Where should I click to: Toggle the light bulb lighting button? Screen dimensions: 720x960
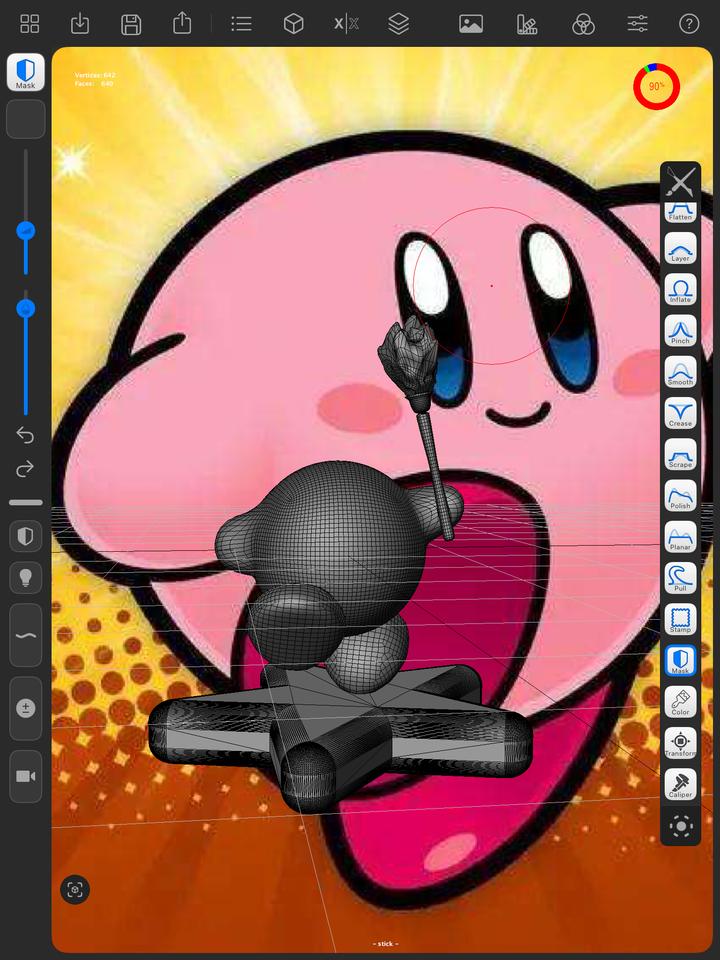[26, 578]
